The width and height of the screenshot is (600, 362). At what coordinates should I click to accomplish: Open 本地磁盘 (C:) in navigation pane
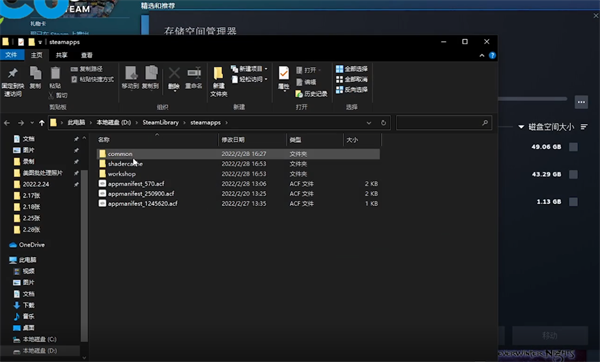click(x=35, y=339)
